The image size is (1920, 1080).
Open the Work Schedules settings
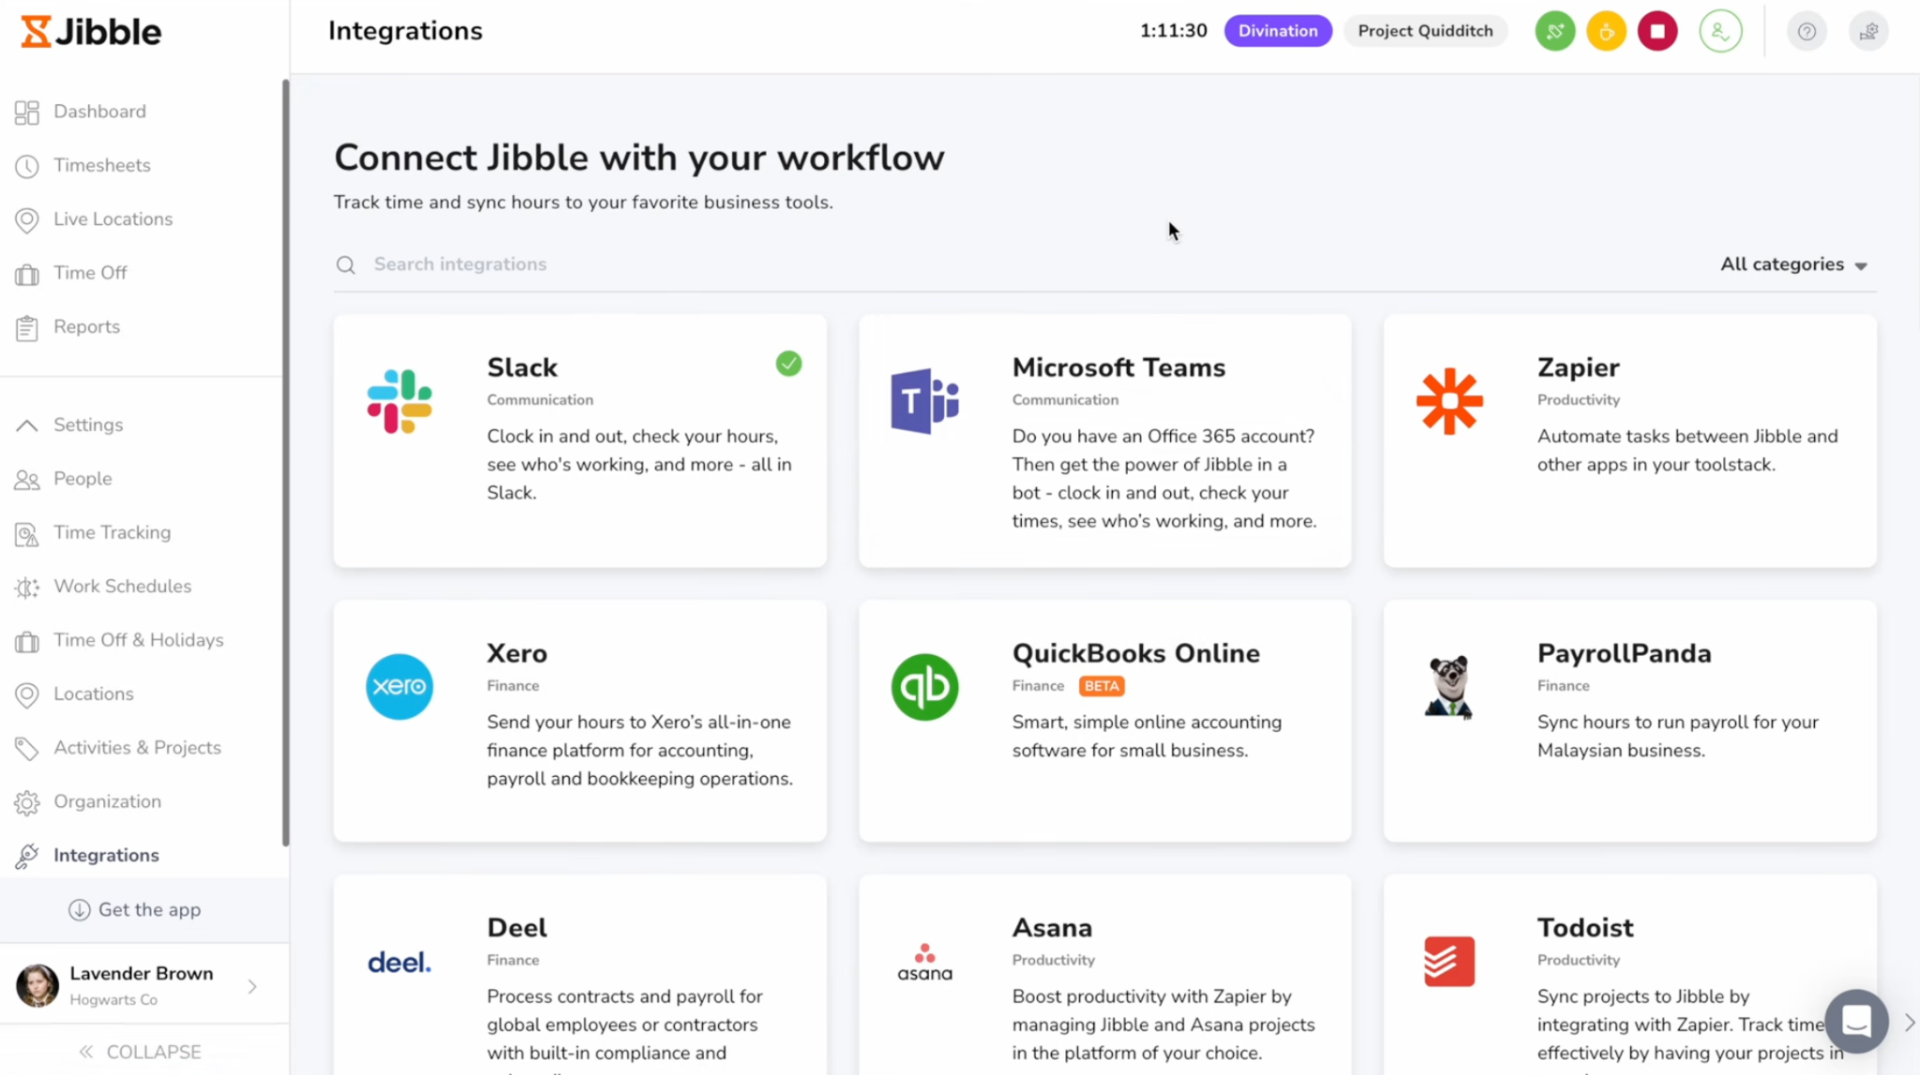click(122, 586)
